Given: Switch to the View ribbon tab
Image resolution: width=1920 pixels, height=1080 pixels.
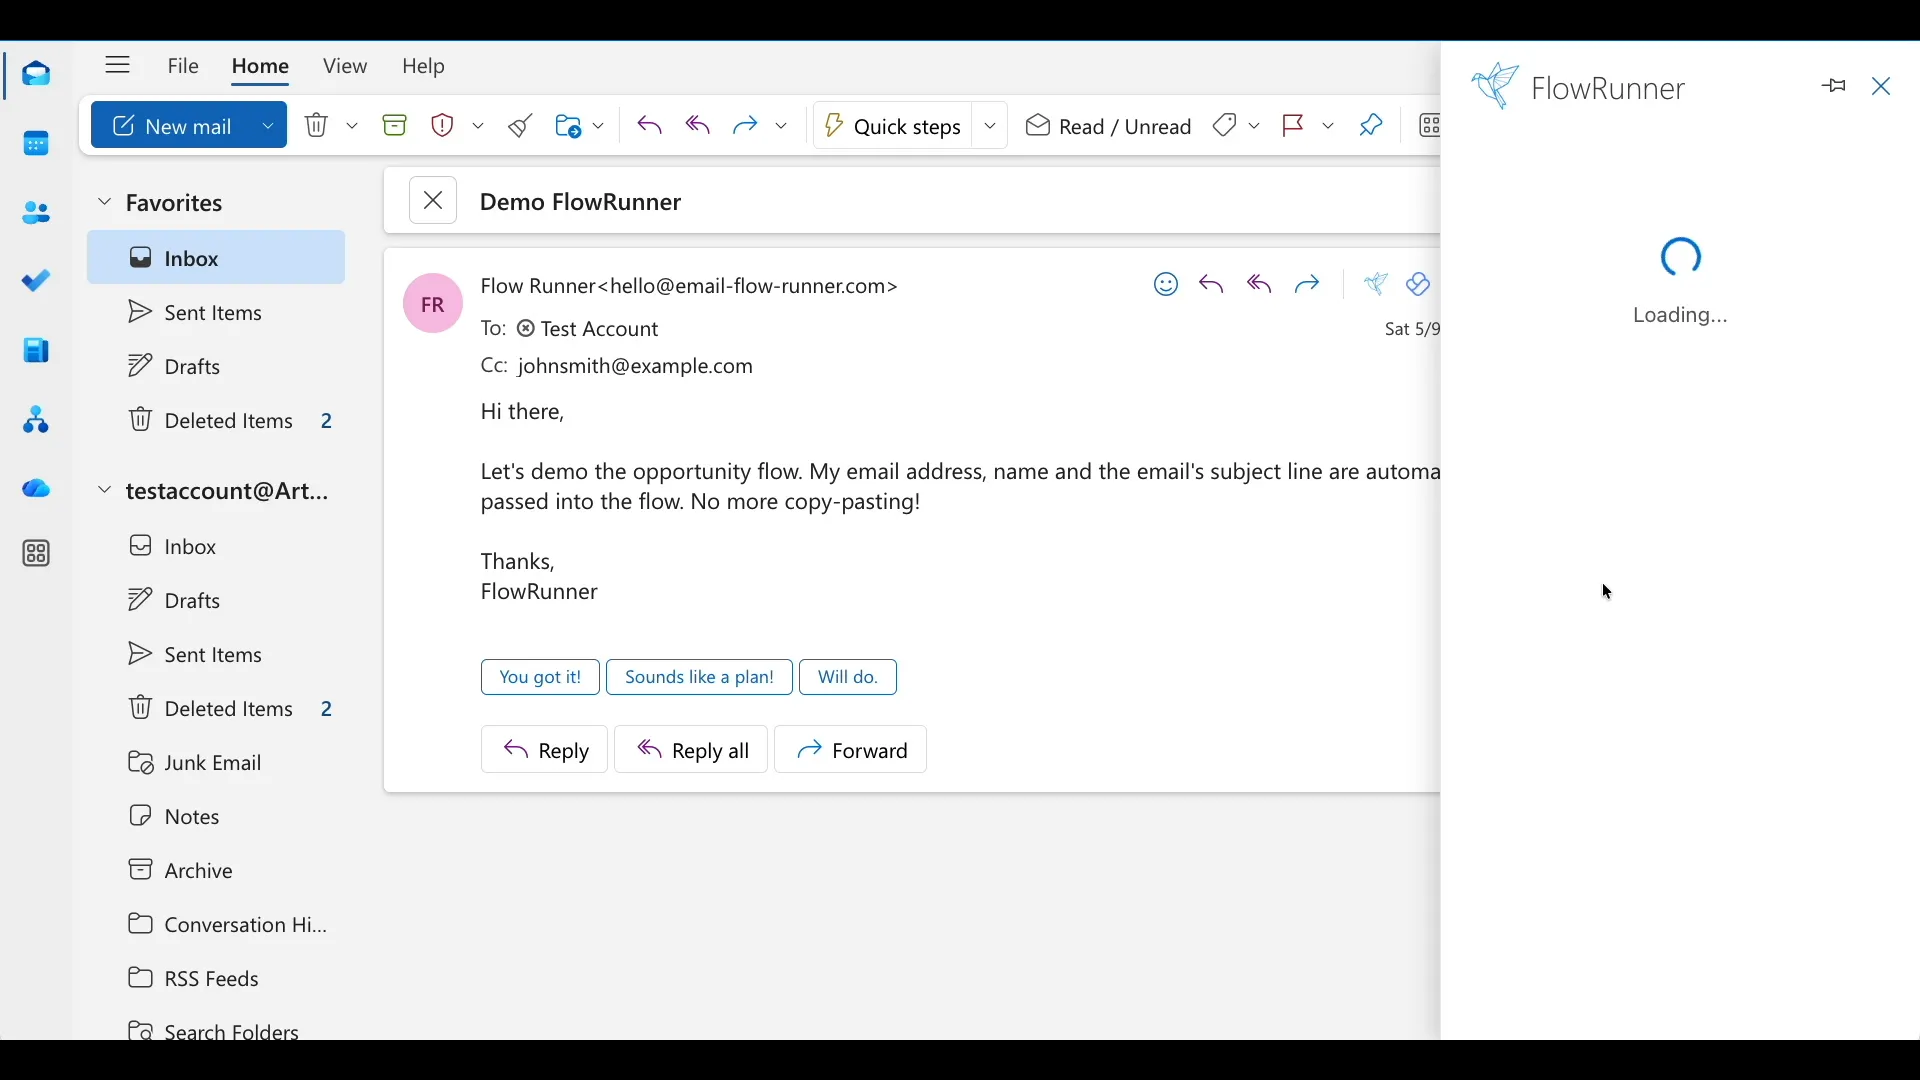Looking at the screenshot, I should [346, 67].
